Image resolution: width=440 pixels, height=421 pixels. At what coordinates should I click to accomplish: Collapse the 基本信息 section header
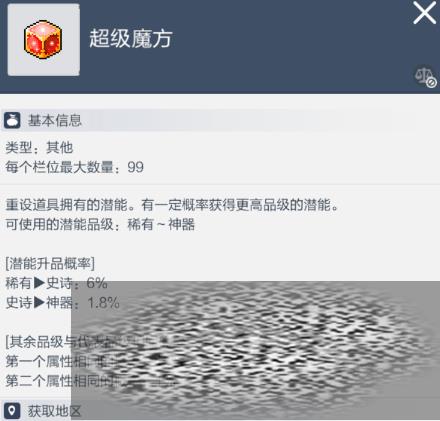(173, 120)
